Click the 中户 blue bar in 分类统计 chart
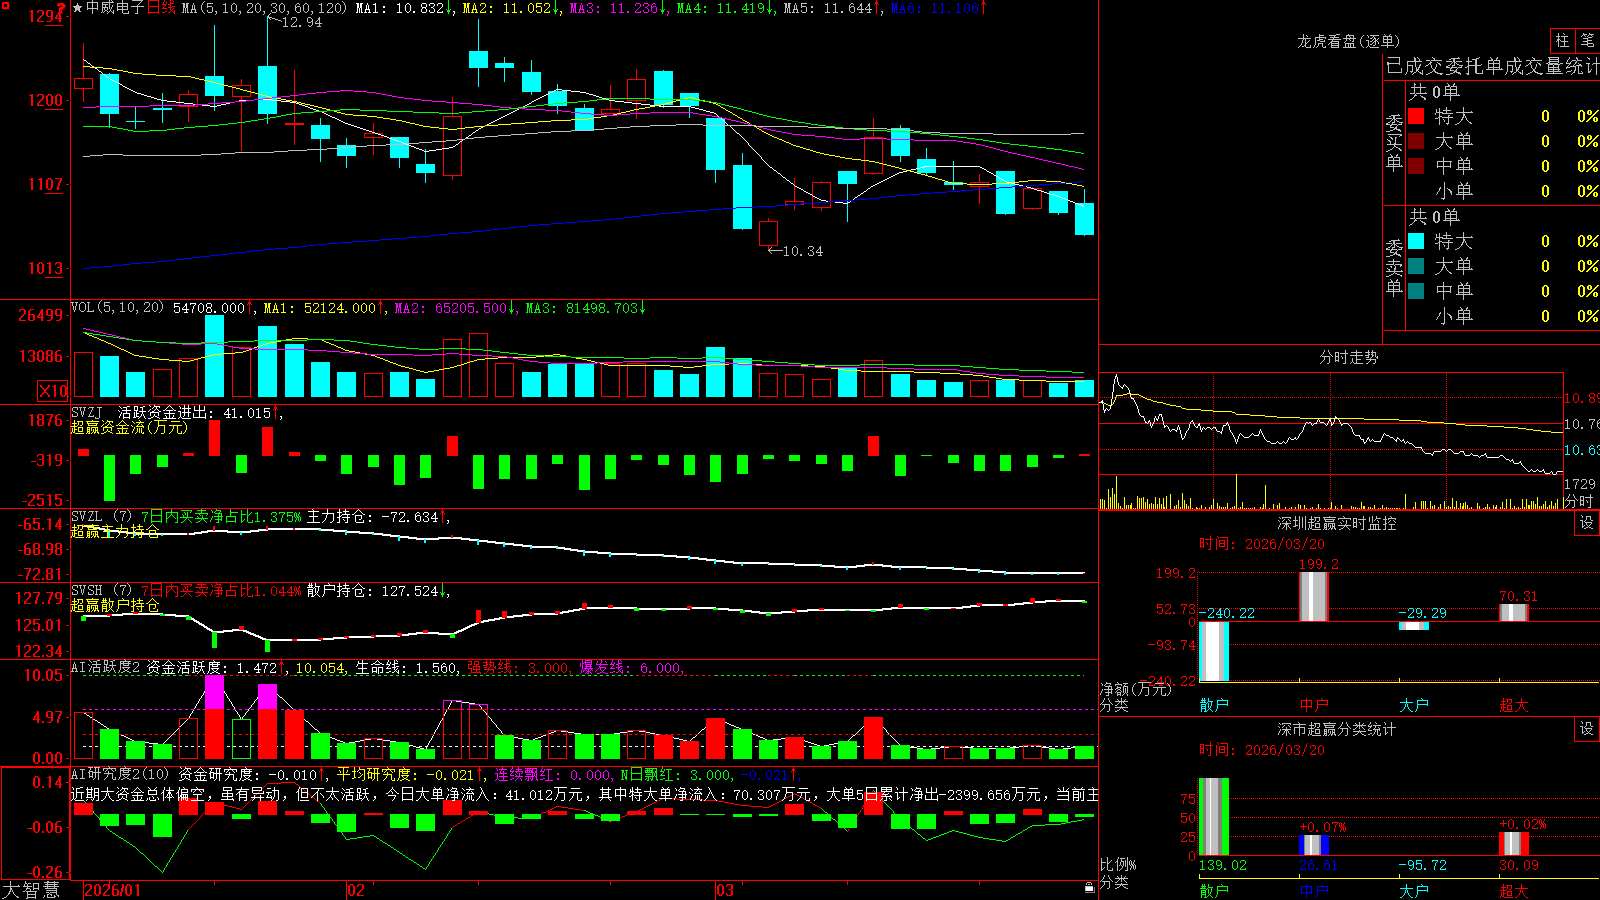 click(x=1314, y=845)
